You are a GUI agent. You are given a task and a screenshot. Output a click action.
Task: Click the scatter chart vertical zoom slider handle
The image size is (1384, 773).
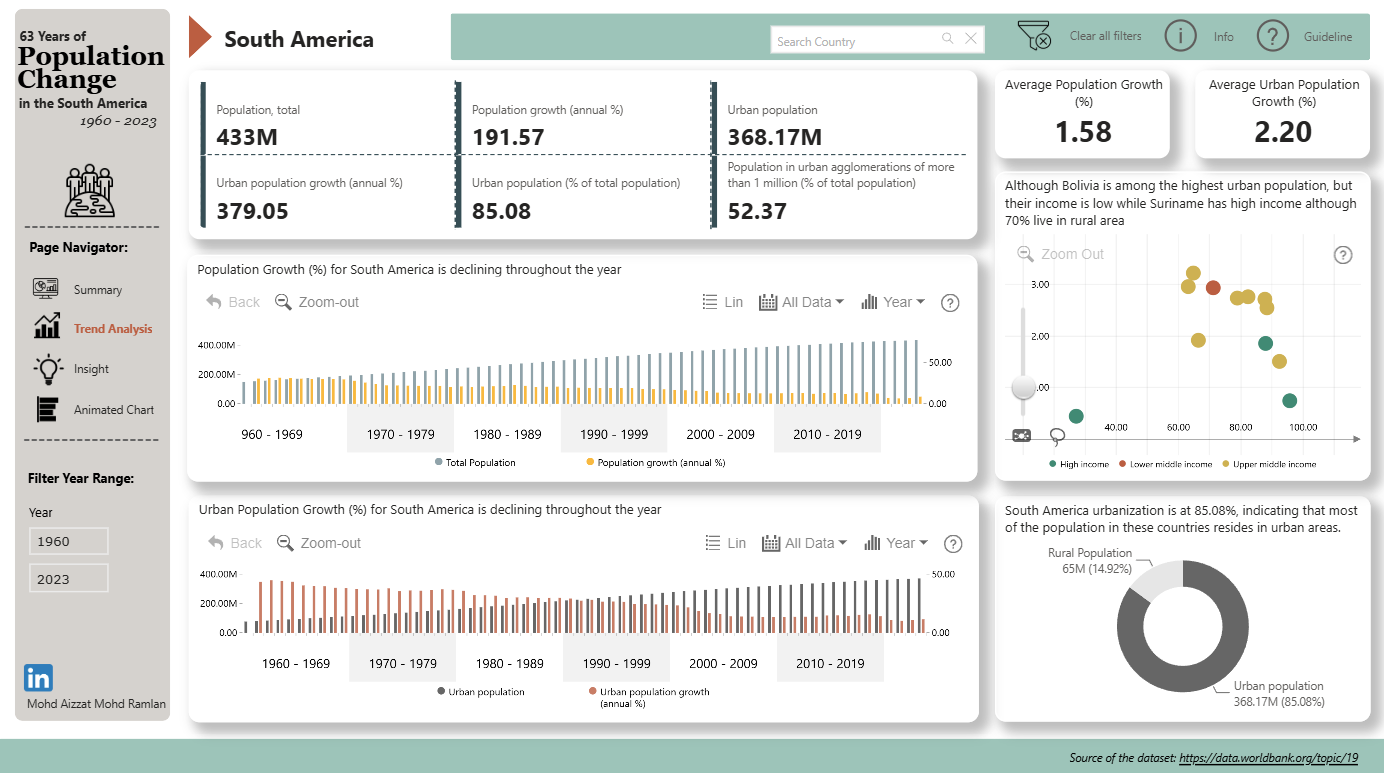1023,386
